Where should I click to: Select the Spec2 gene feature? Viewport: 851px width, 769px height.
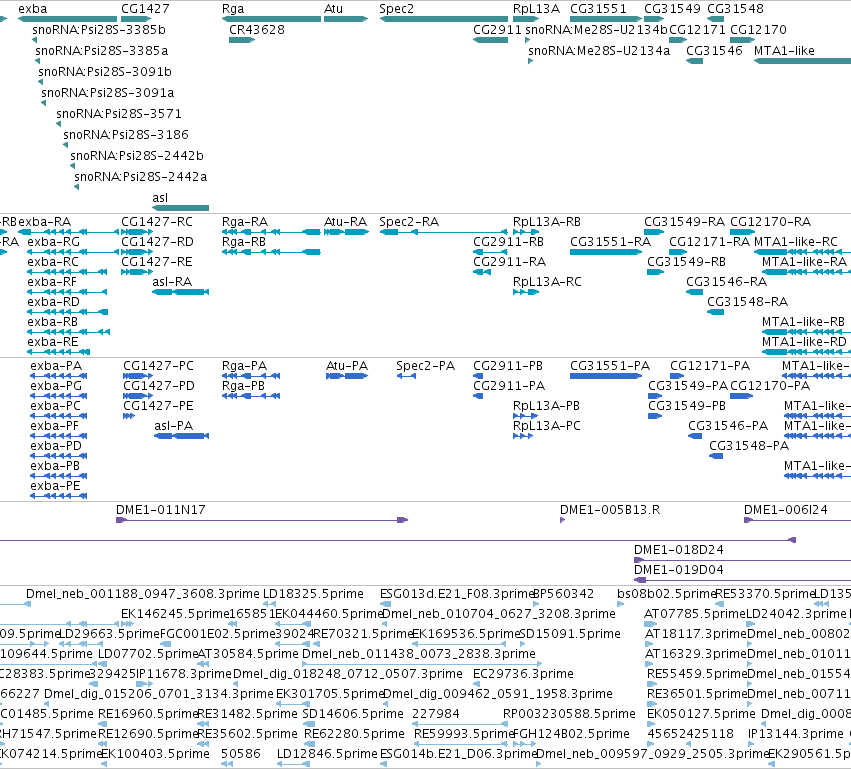click(x=443, y=19)
